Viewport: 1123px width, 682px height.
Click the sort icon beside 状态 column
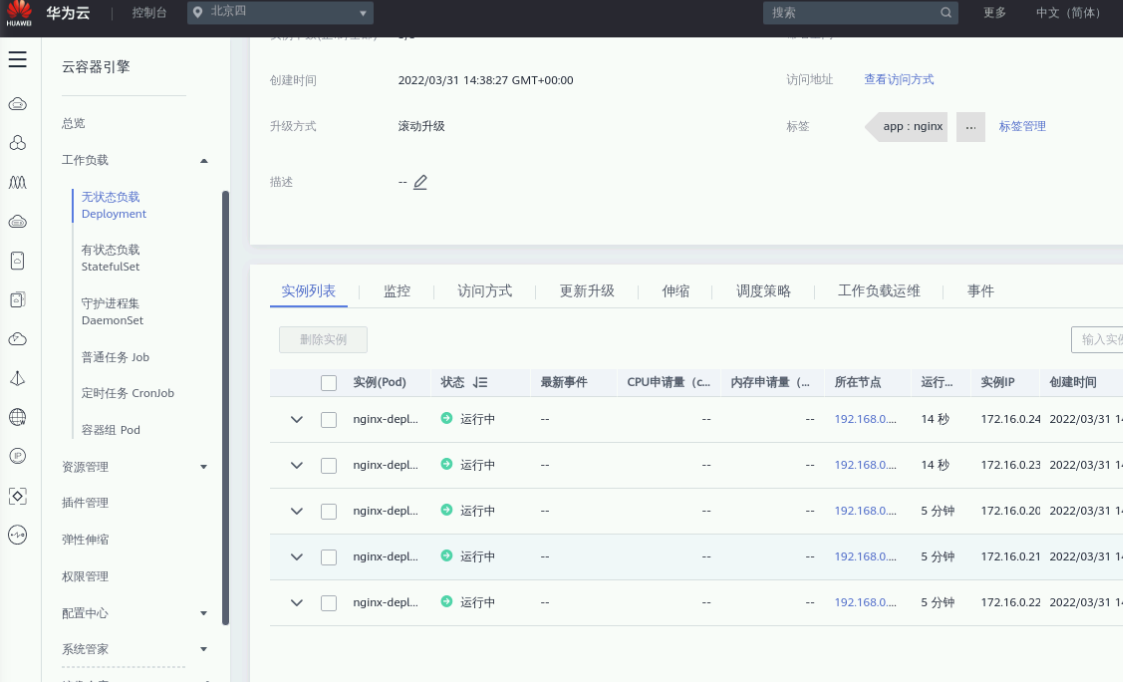[x=480, y=383]
